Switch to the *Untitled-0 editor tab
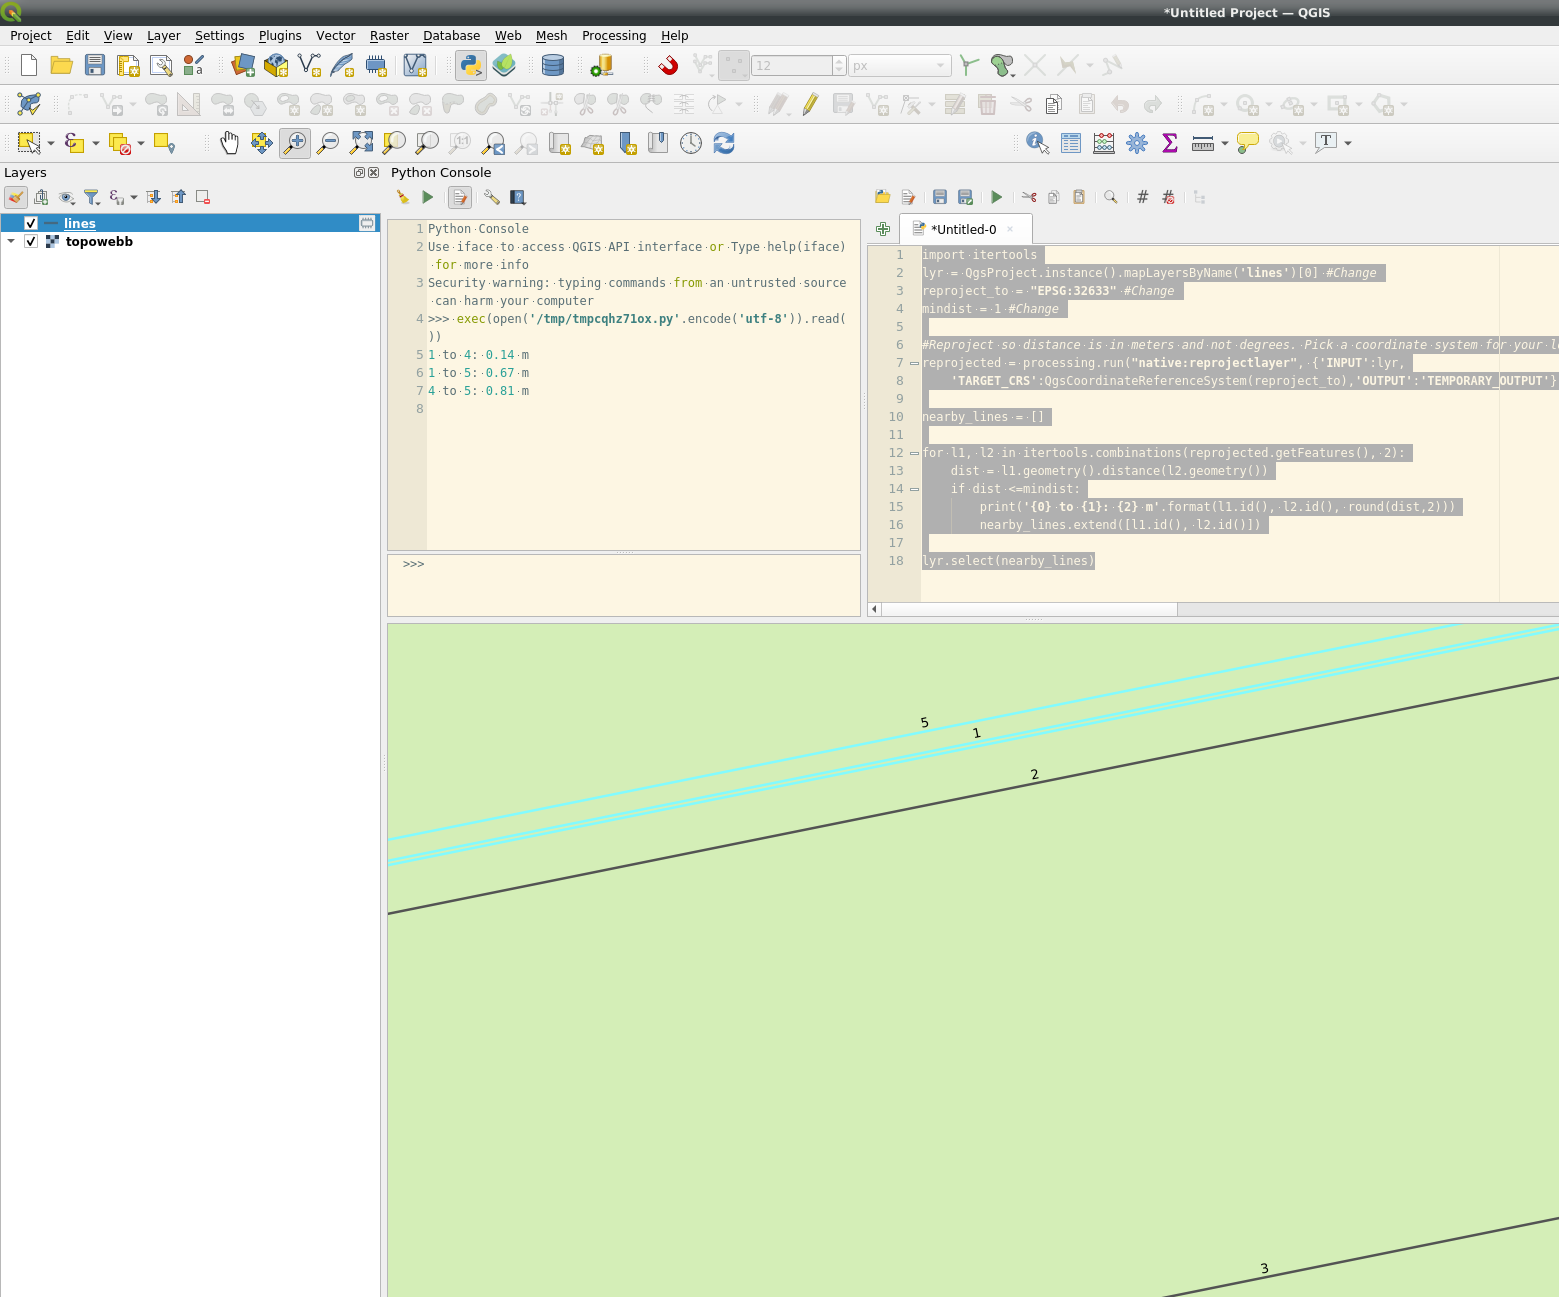 pyautogui.click(x=963, y=229)
